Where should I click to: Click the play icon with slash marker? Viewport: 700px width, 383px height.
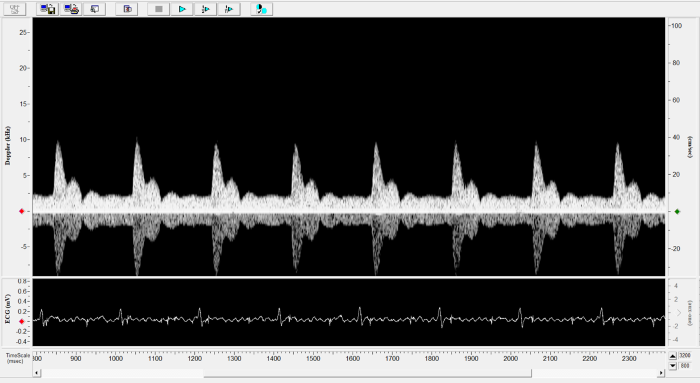pyautogui.click(x=229, y=9)
